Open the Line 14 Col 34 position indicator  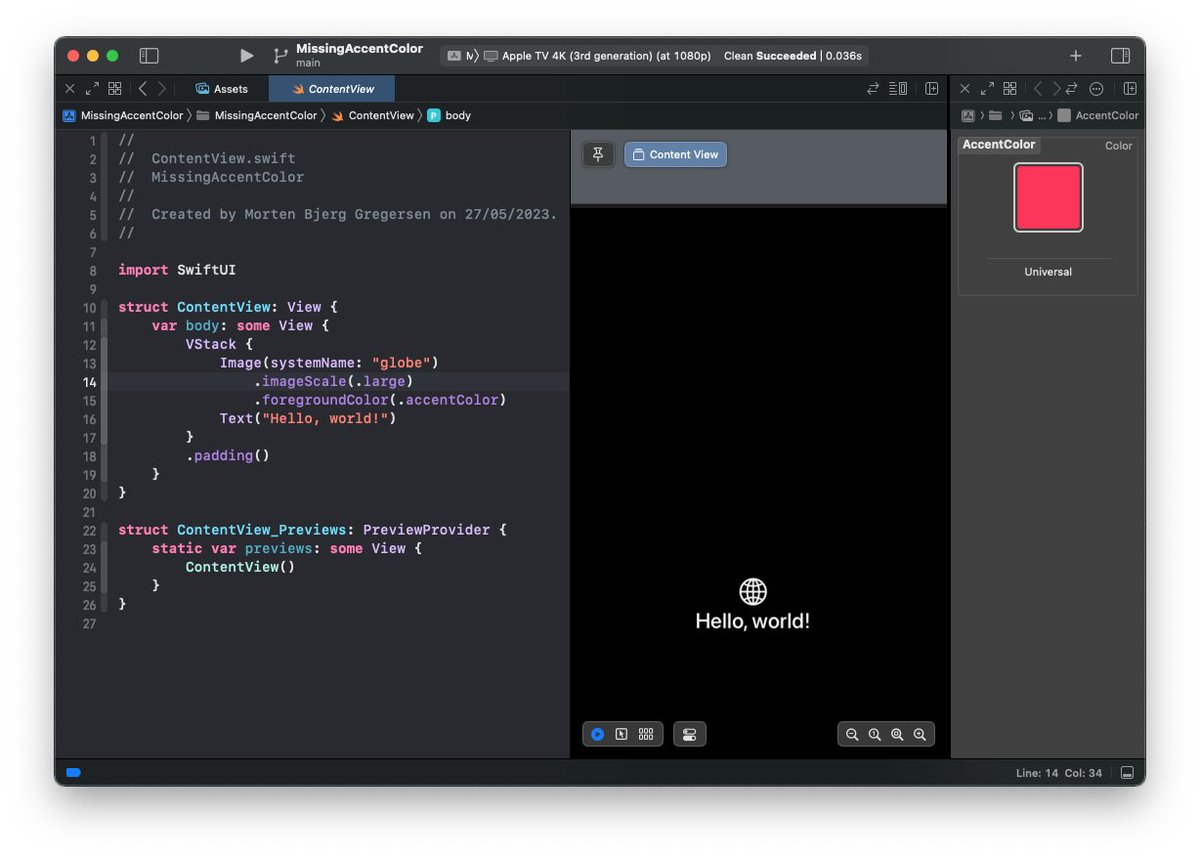tap(1058, 774)
